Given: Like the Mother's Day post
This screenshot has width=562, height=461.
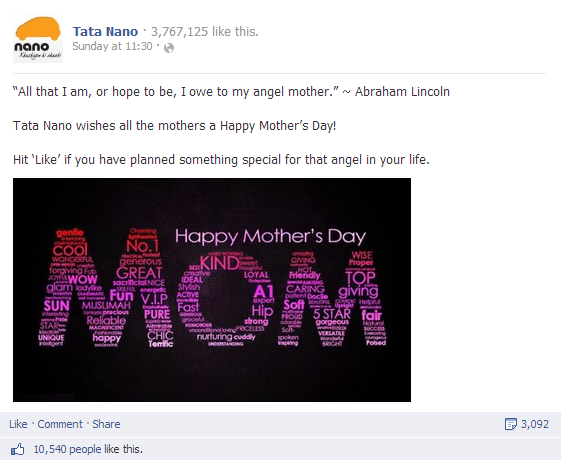Looking at the screenshot, I should 18,424.
